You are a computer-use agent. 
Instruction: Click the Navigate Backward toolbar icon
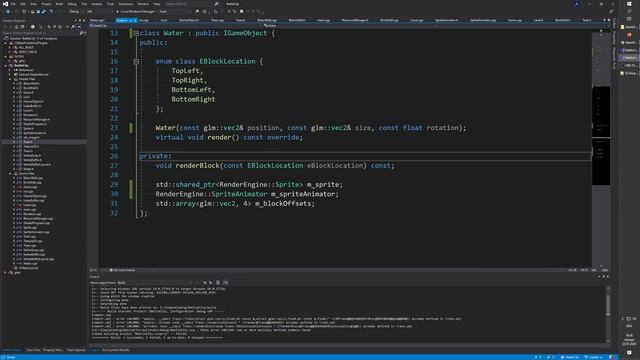8,11
